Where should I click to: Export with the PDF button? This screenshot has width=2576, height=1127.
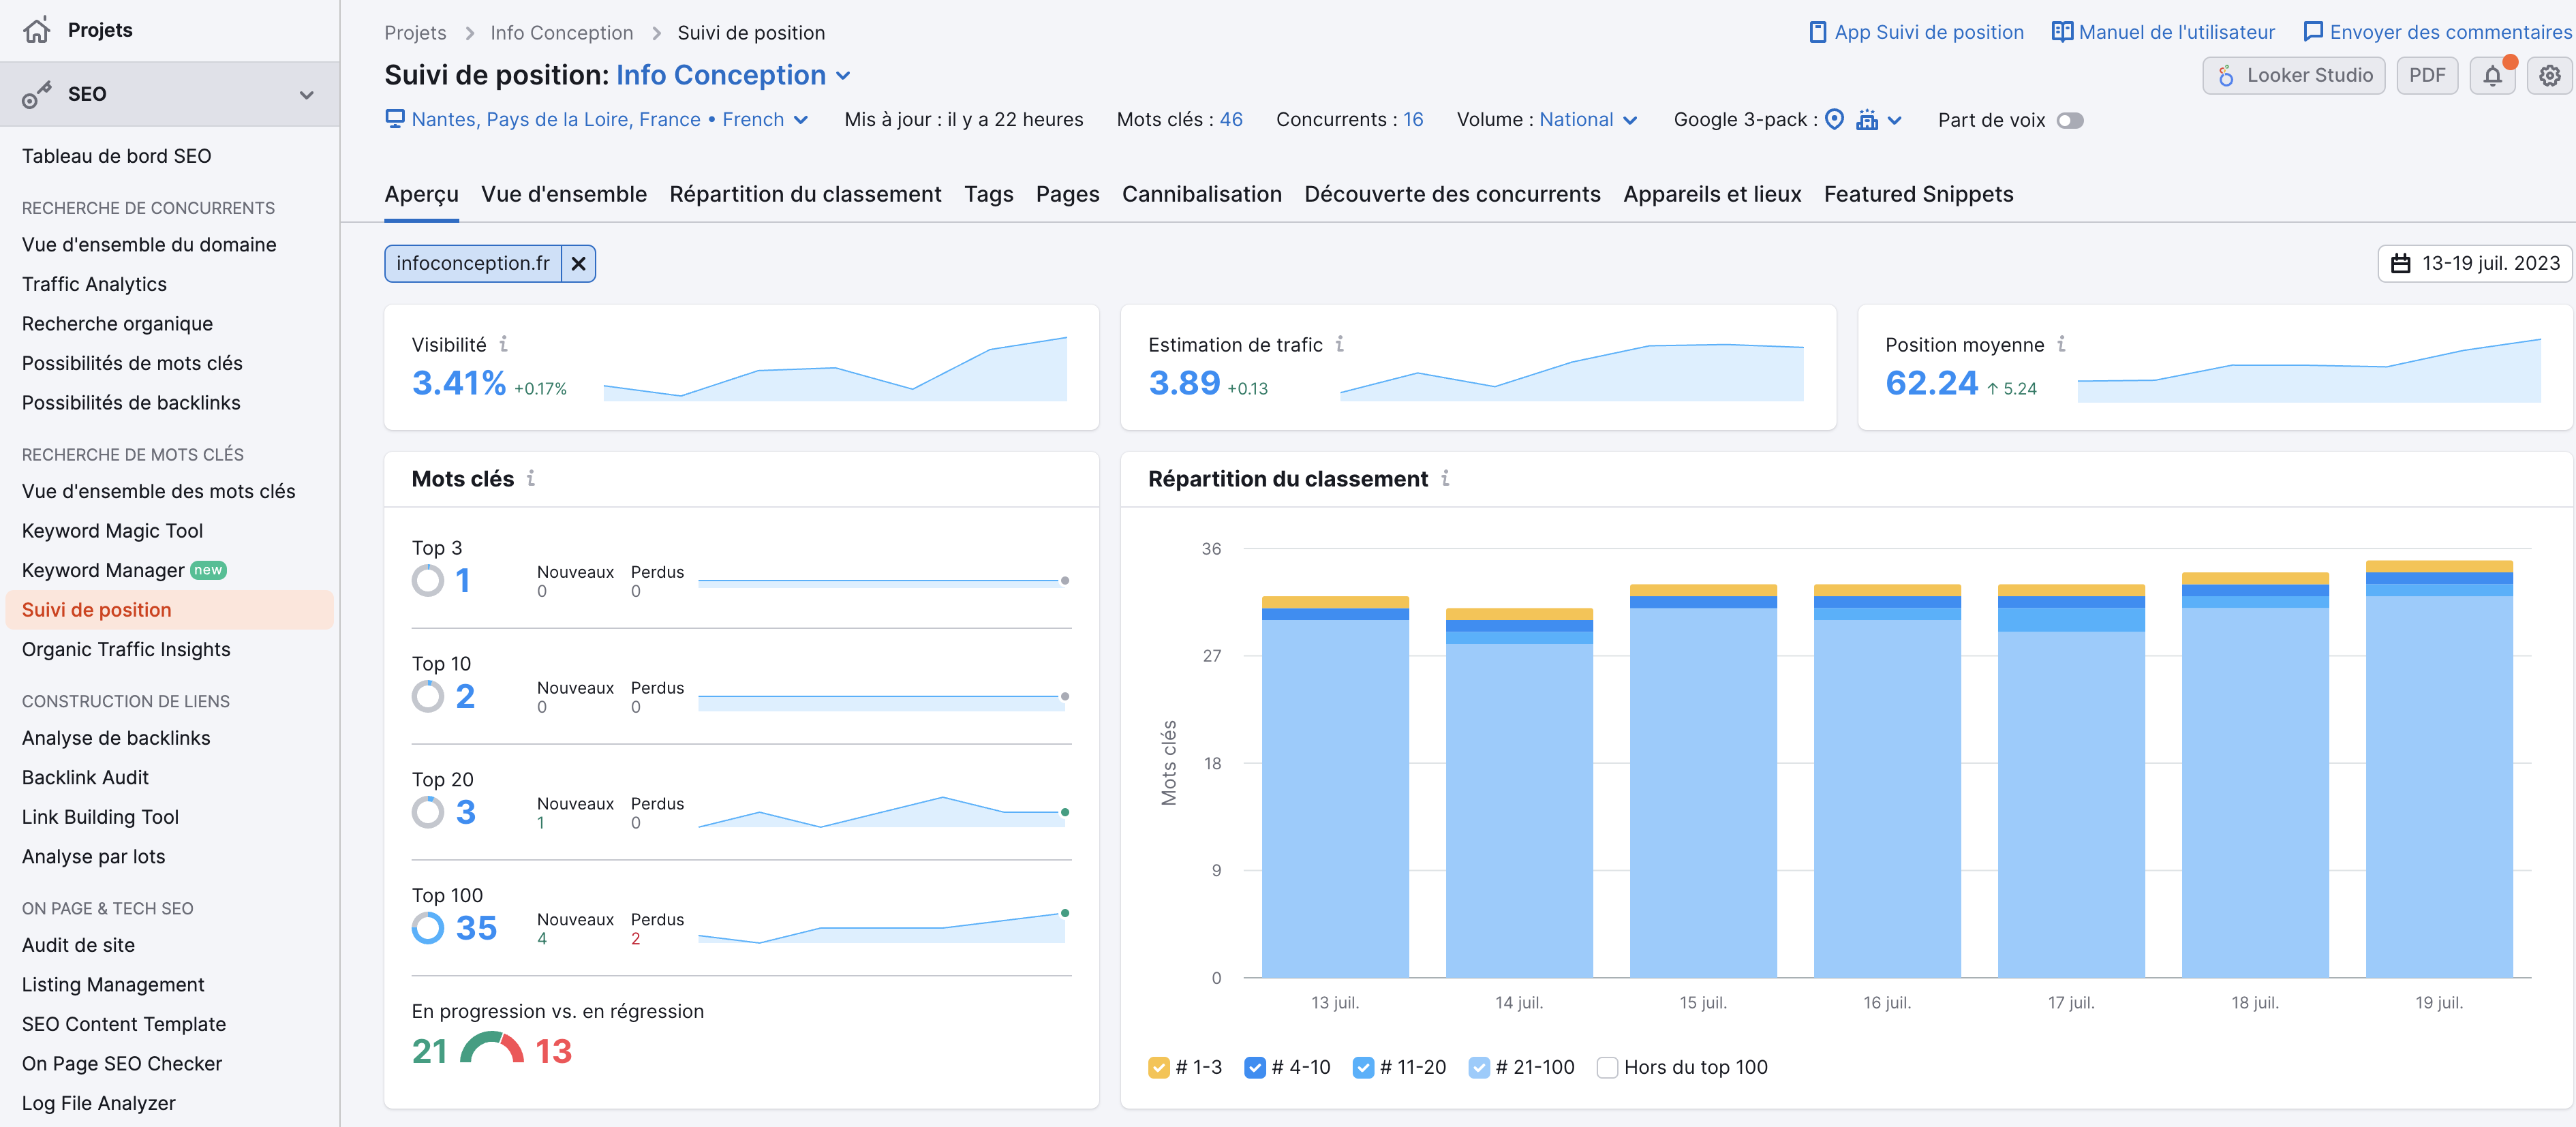coord(2427,75)
